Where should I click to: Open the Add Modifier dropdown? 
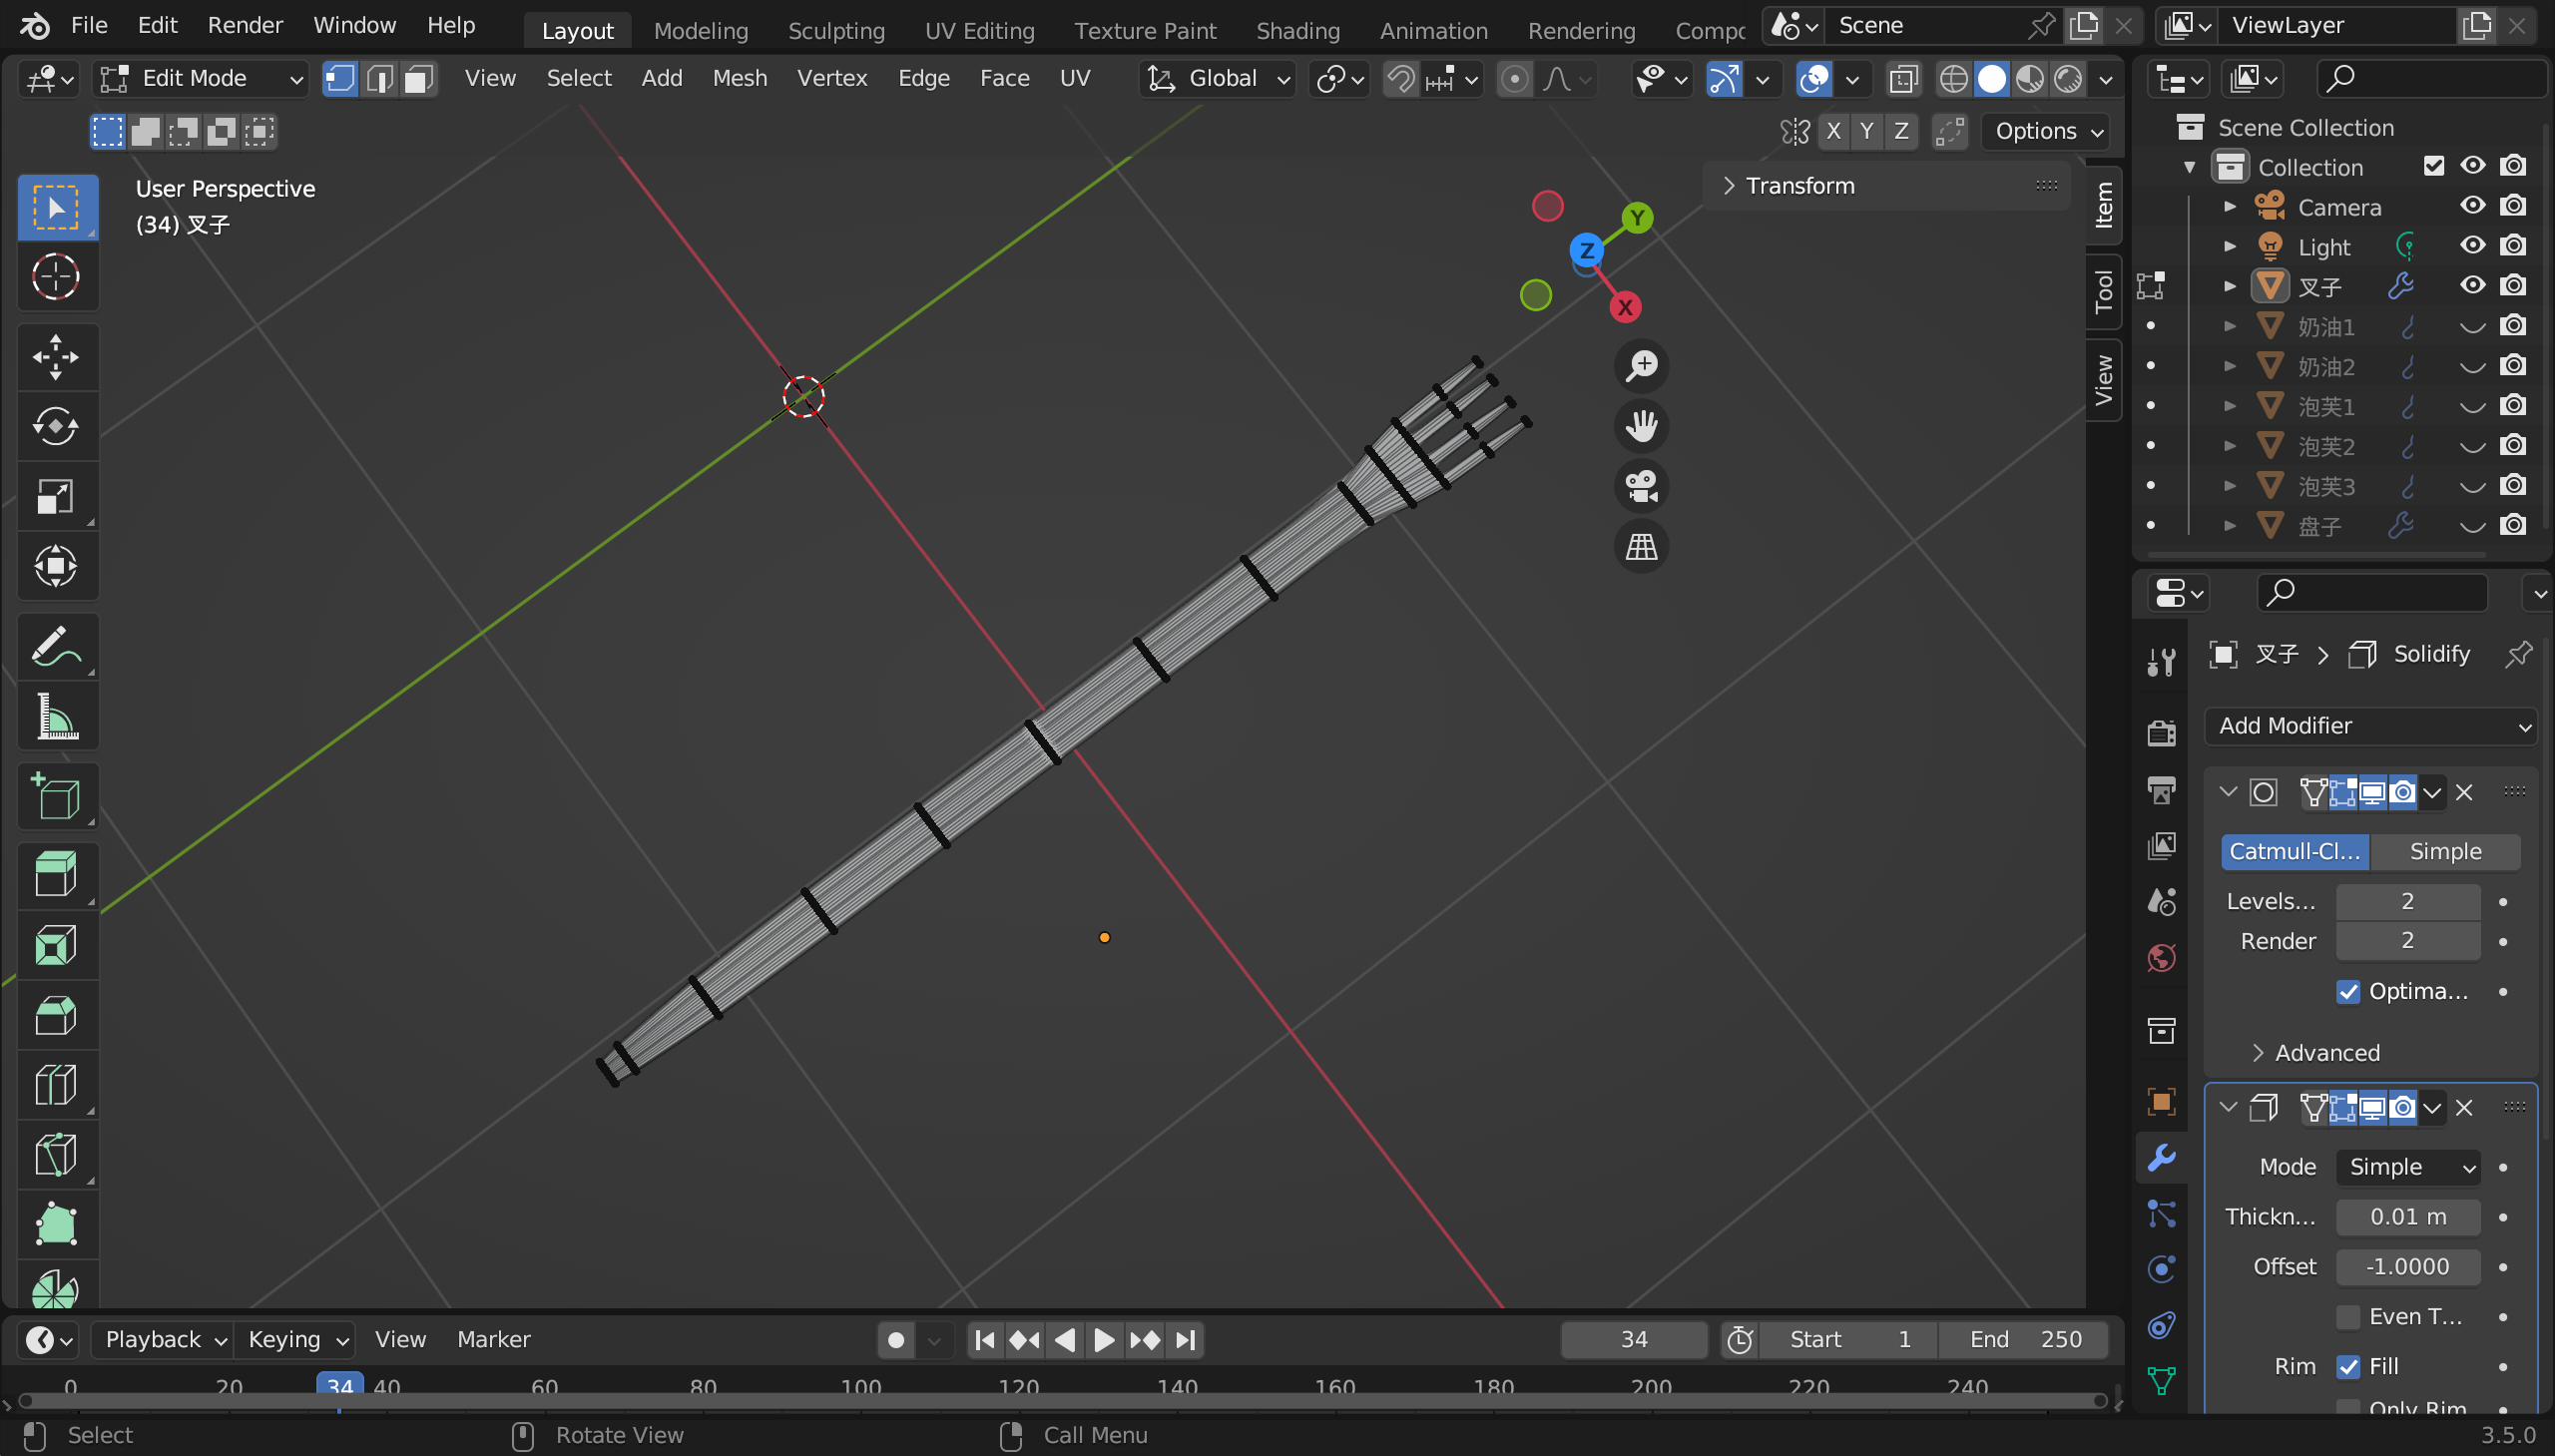(2370, 726)
